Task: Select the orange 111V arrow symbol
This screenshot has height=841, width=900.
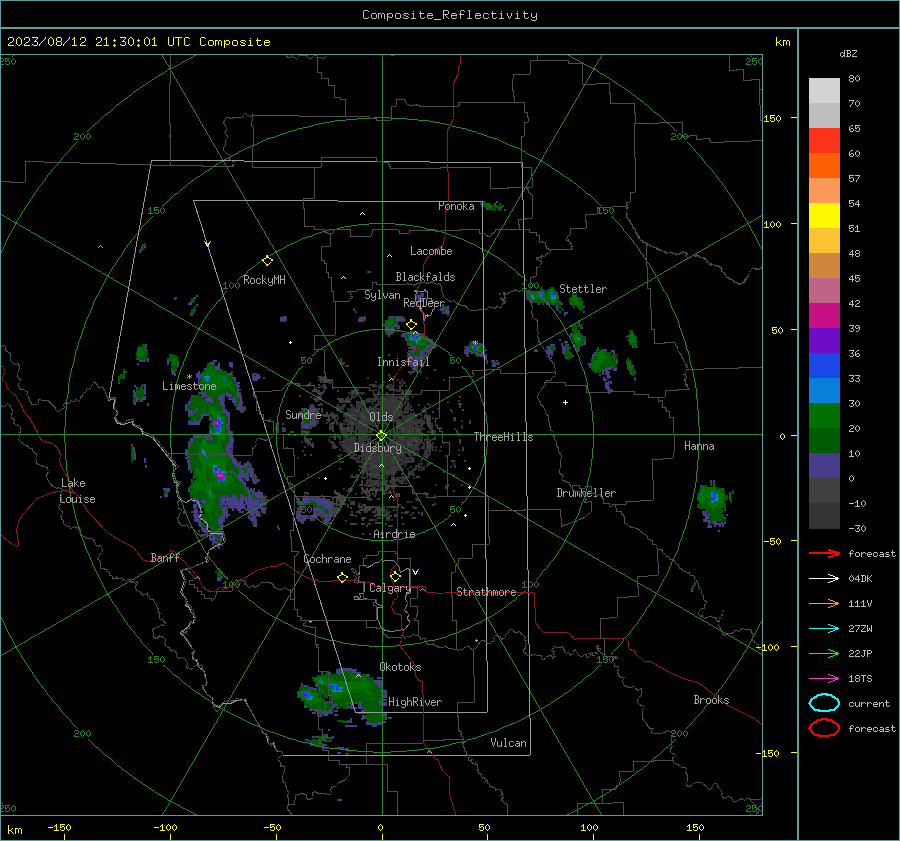Action: [824, 603]
